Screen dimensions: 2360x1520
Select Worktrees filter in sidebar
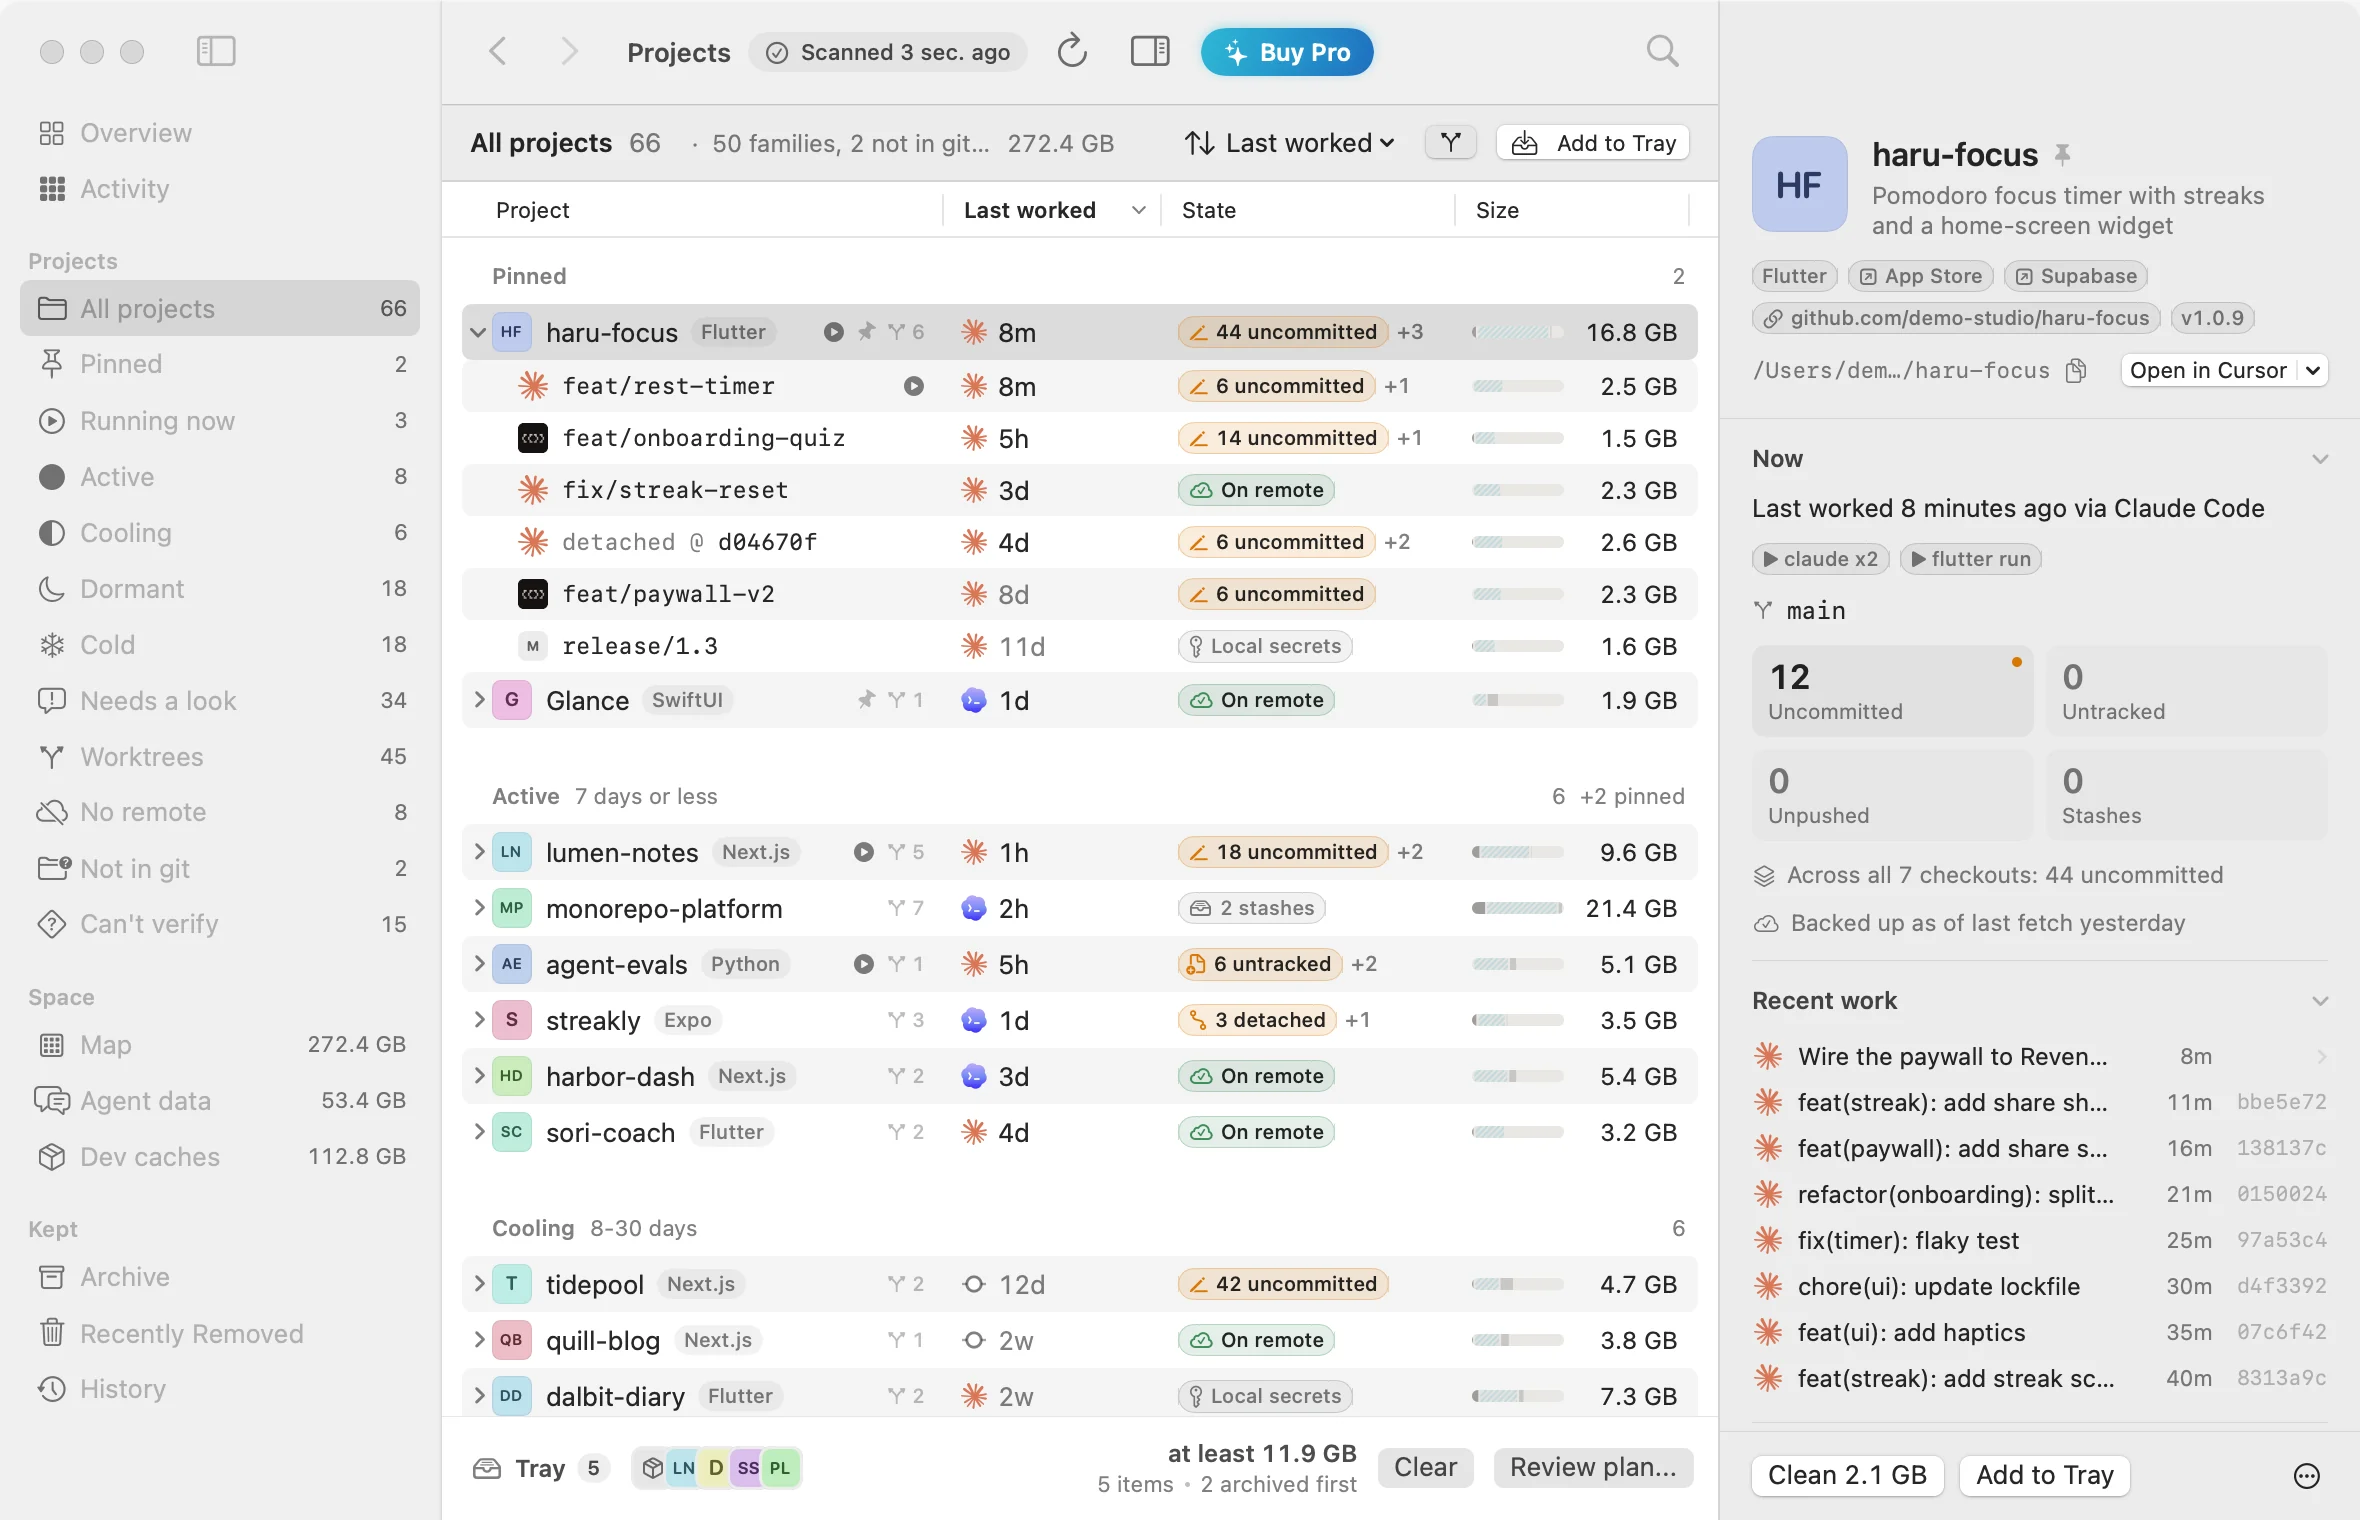[x=220, y=757]
